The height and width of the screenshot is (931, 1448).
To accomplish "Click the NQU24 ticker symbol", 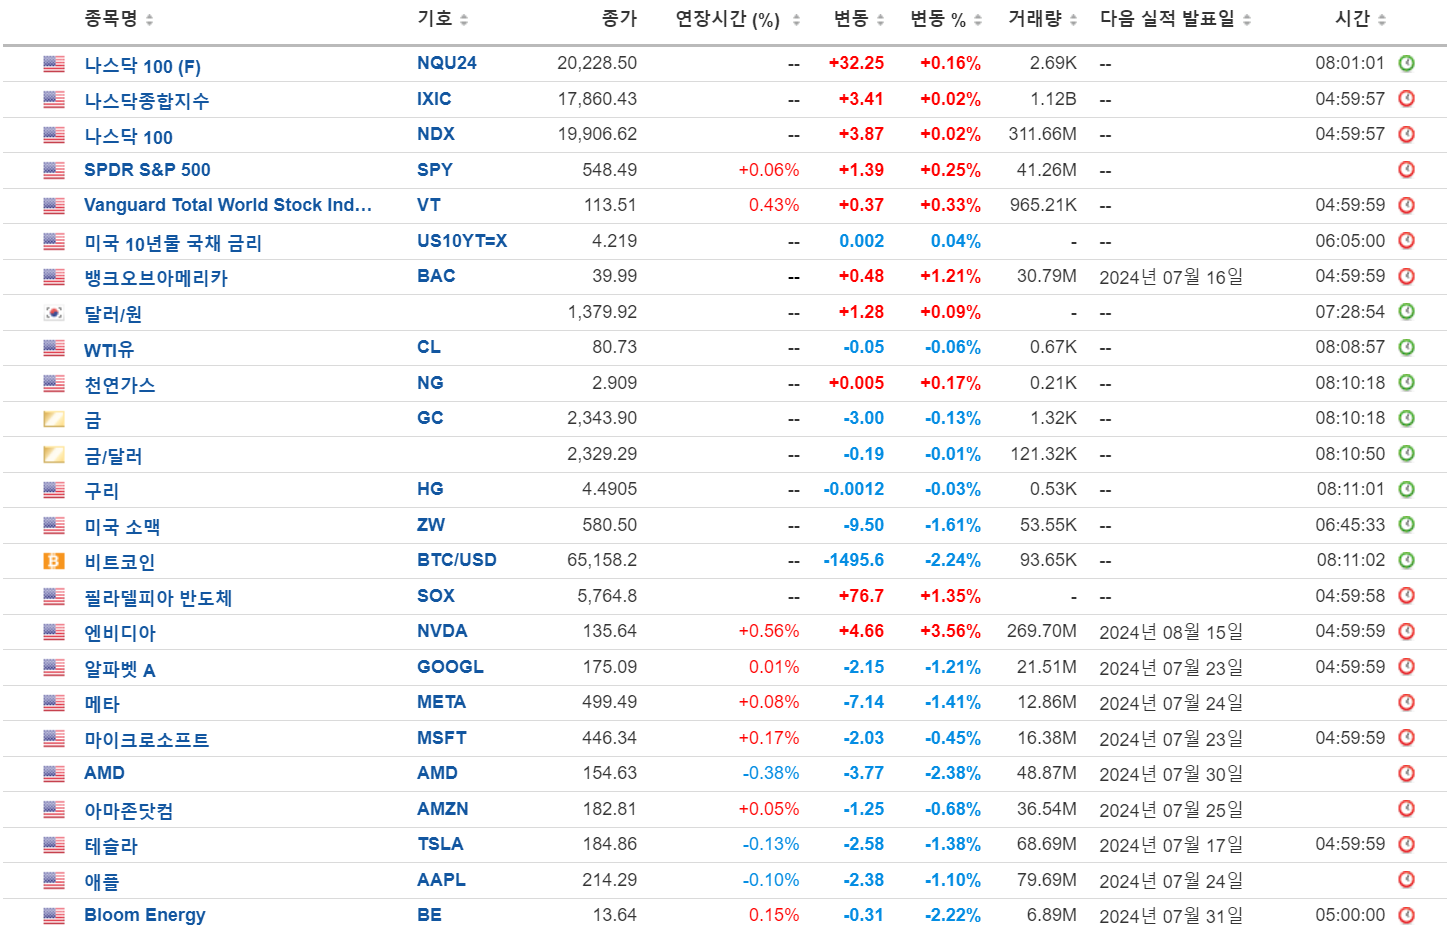I will point(447,63).
